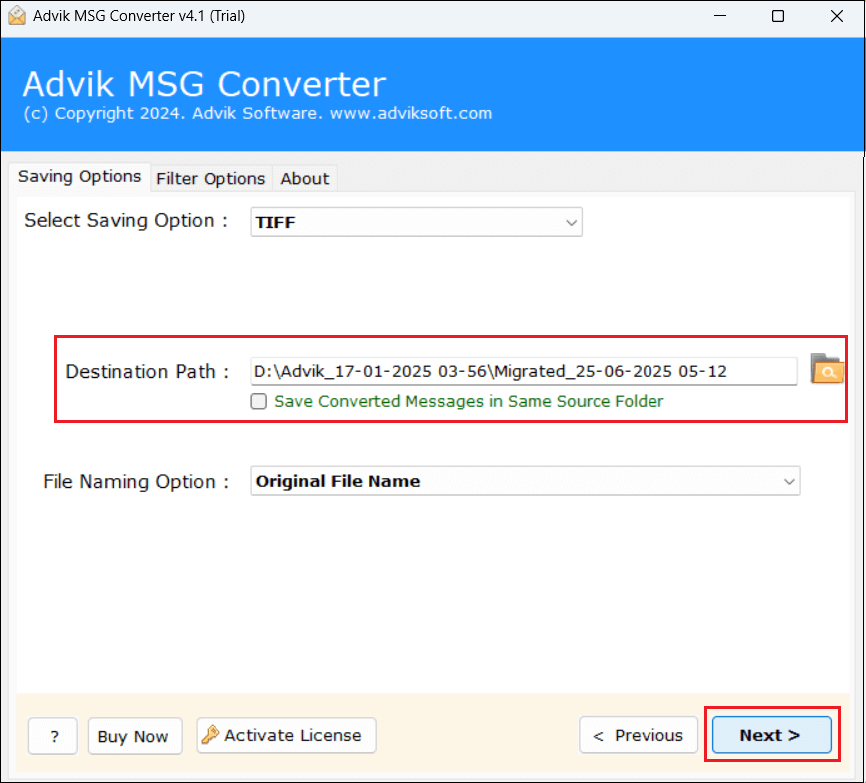This screenshot has width=866, height=783.
Task: Click the Buy Now button
Action: (x=134, y=736)
